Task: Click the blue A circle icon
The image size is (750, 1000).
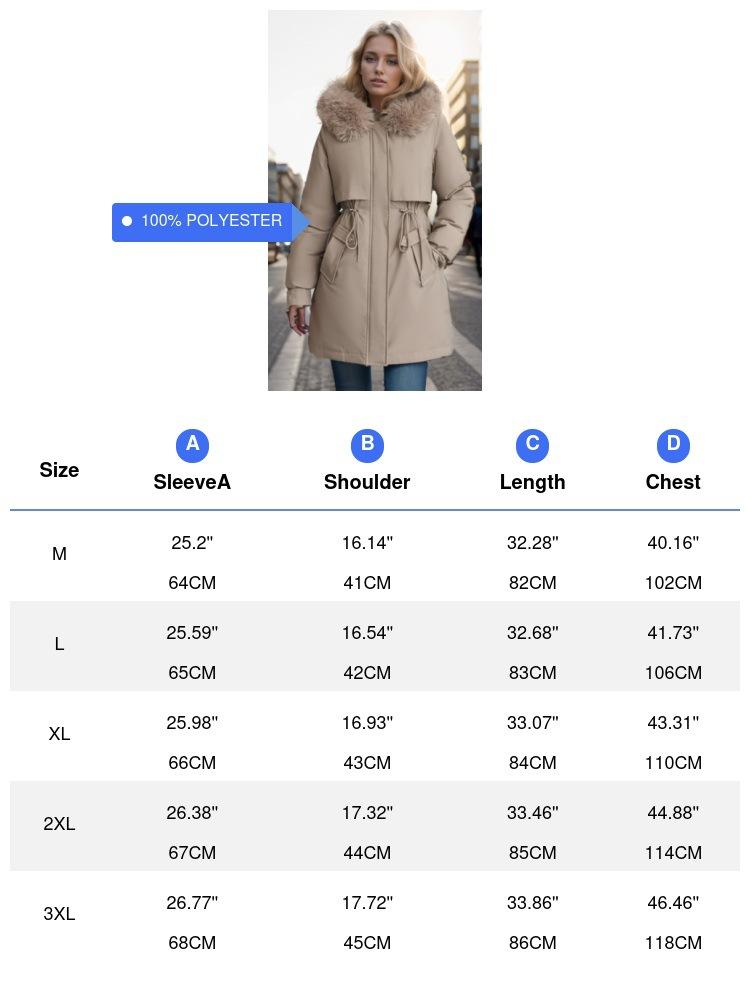Action: tap(192, 445)
